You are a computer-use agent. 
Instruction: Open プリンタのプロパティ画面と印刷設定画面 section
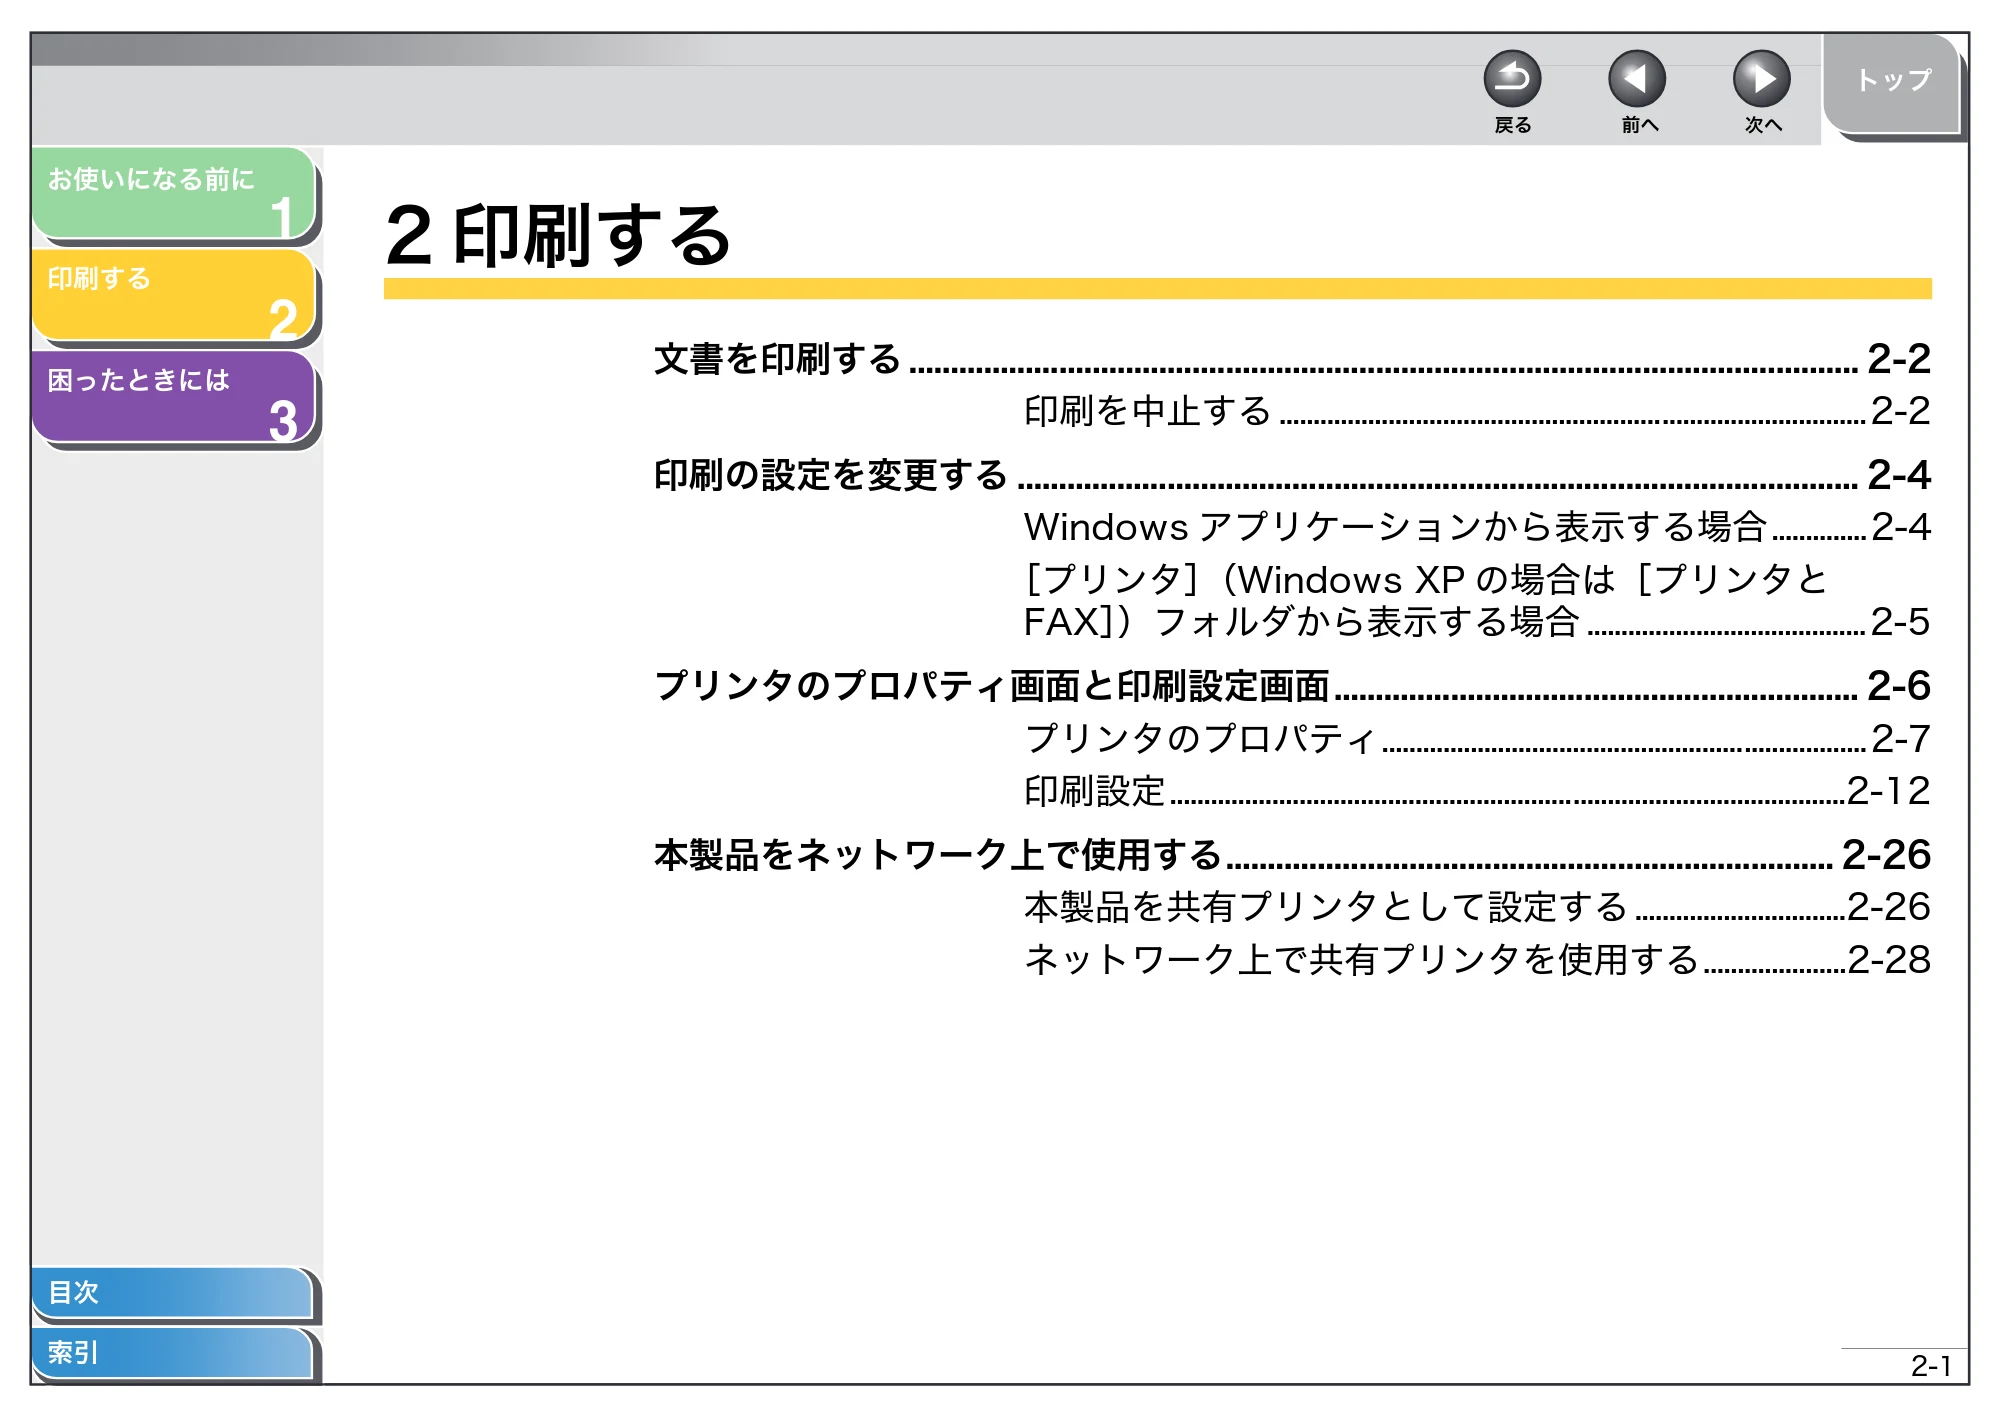click(1292, 686)
